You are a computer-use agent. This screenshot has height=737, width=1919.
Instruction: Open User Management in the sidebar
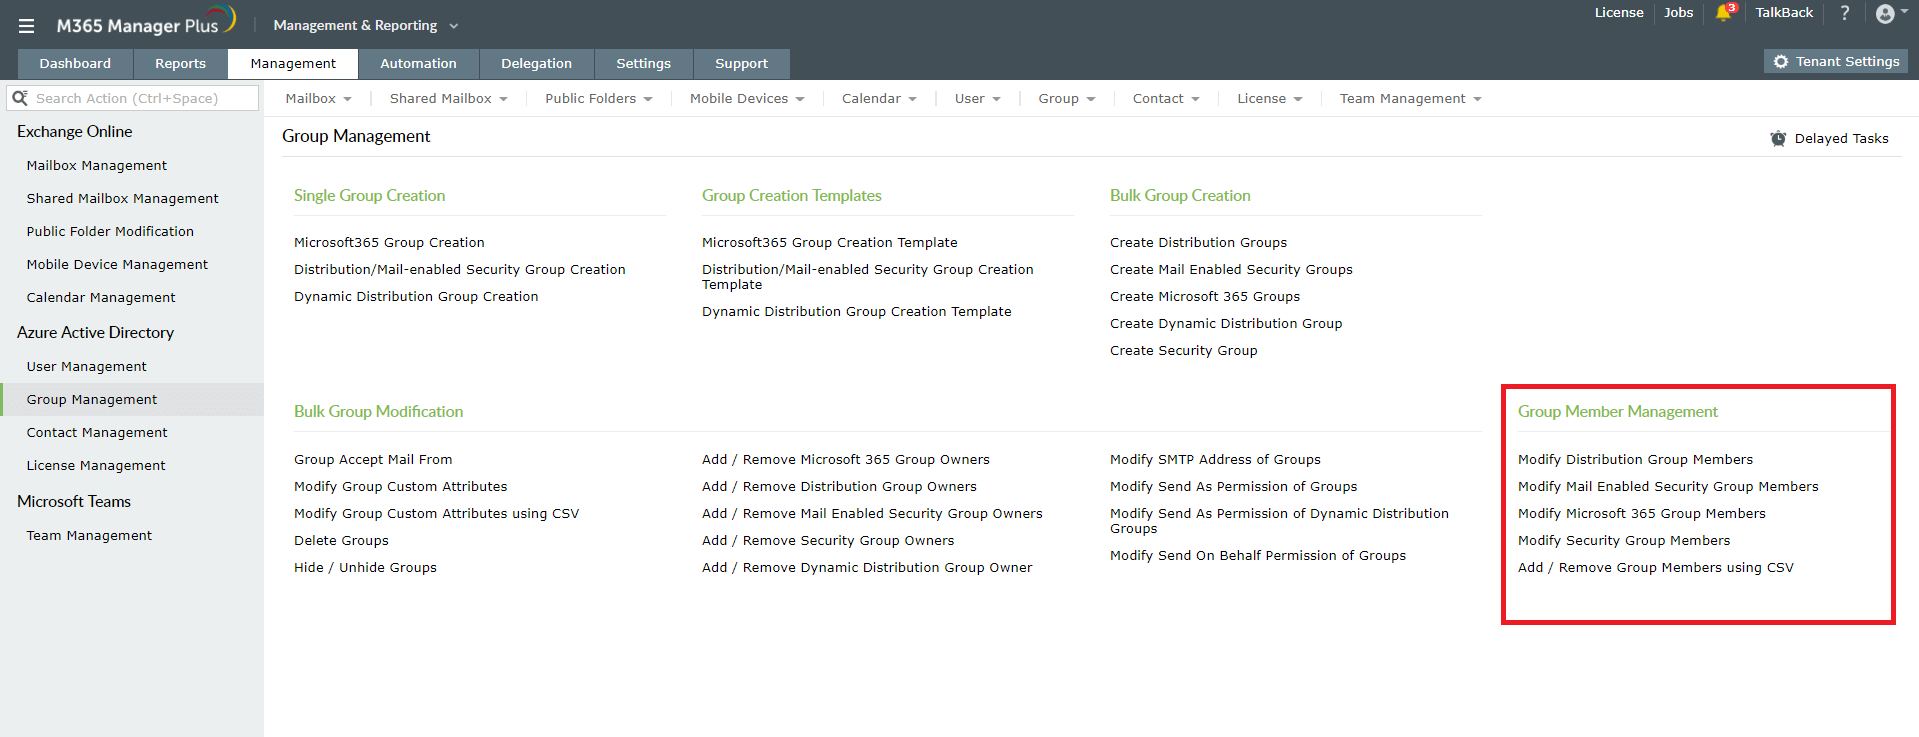(x=86, y=366)
